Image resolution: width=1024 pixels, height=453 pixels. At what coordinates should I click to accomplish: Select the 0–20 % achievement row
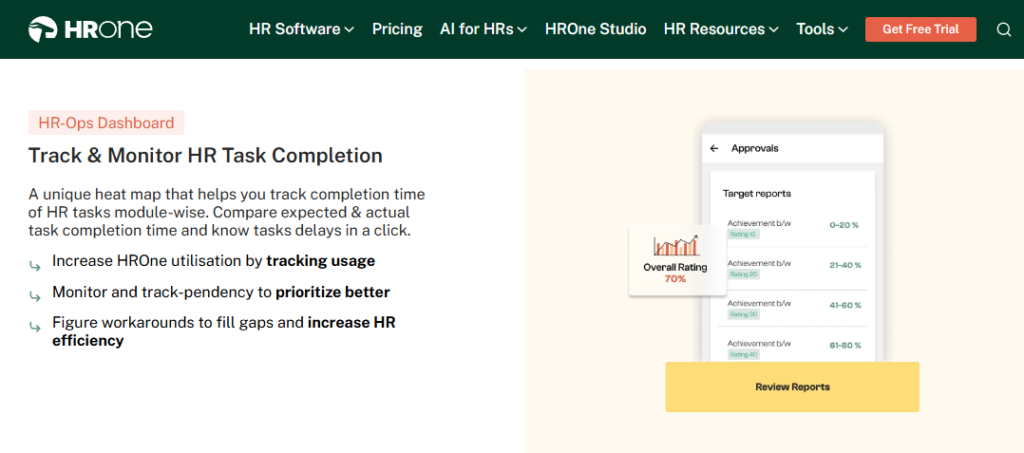[x=793, y=228]
